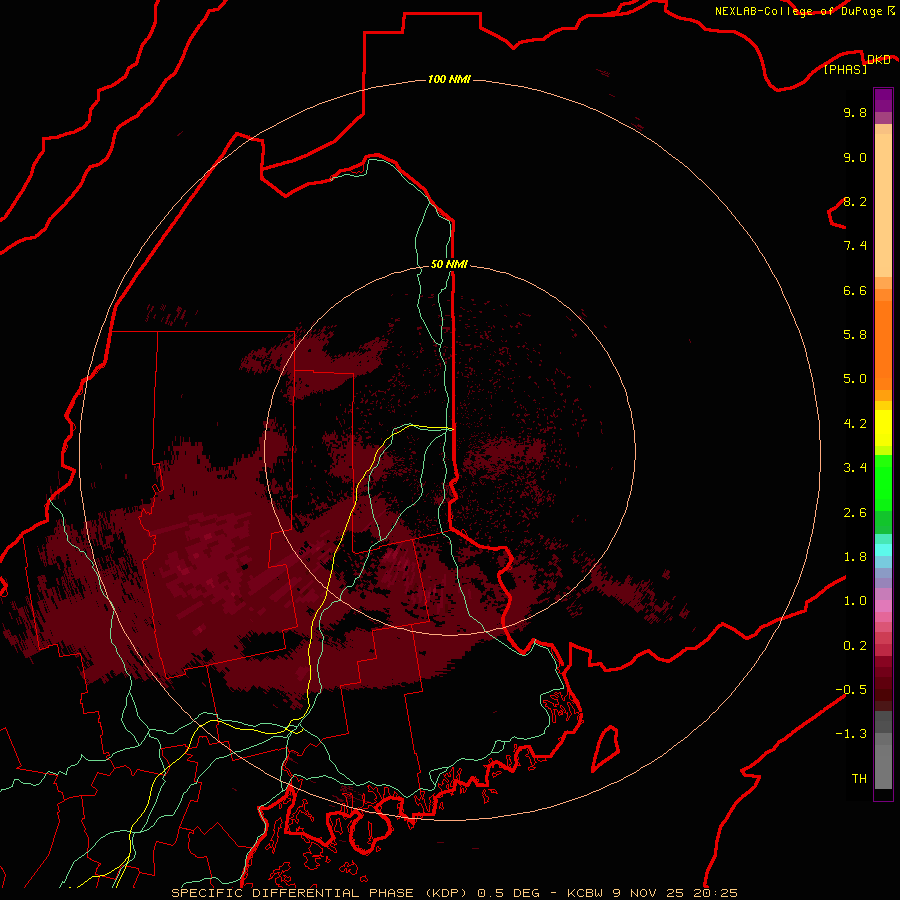Click the -1.3 scale label
This screenshot has height=900, width=900.
click(x=851, y=734)
